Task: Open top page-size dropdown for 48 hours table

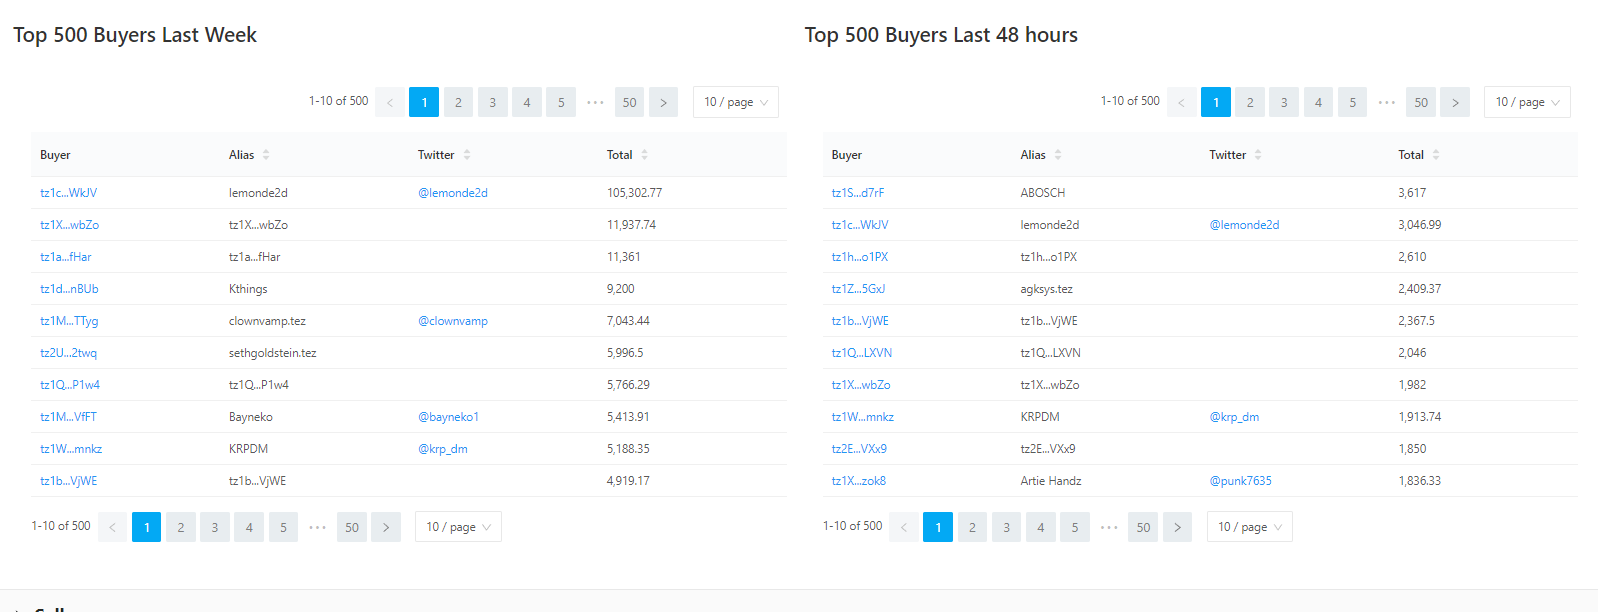Action: [1527, 102]
